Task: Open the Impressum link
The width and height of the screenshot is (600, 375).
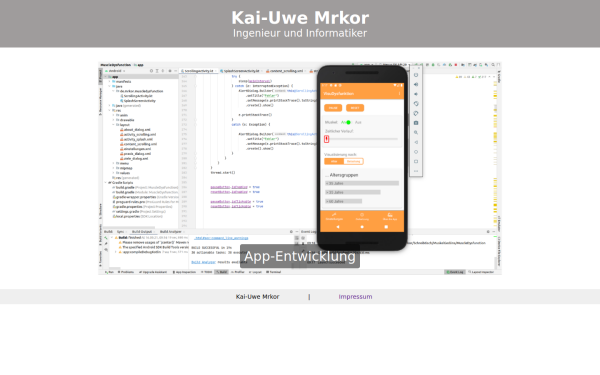Action: 355,297
